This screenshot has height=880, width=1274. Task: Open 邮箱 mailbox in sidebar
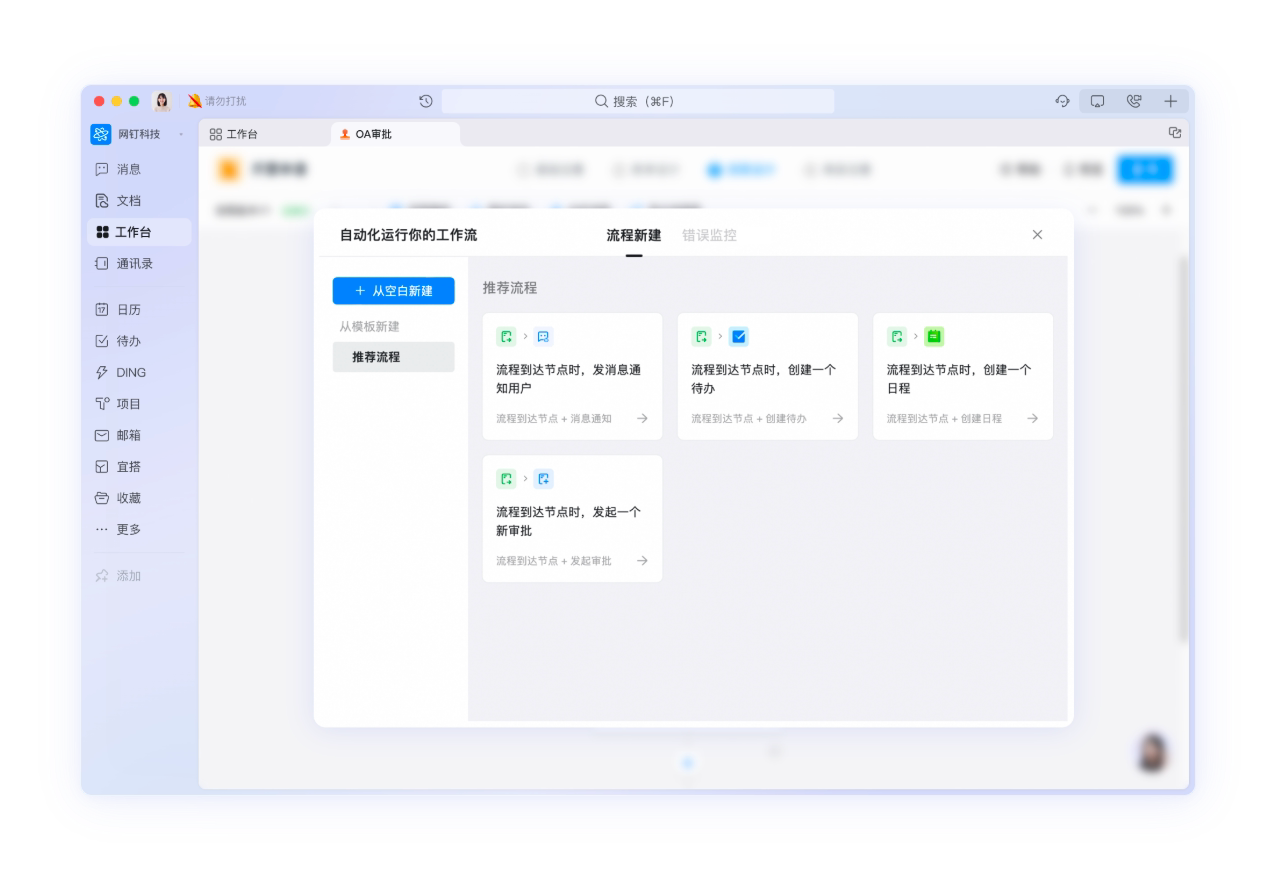pyautogui.click(x=128, y=436)
